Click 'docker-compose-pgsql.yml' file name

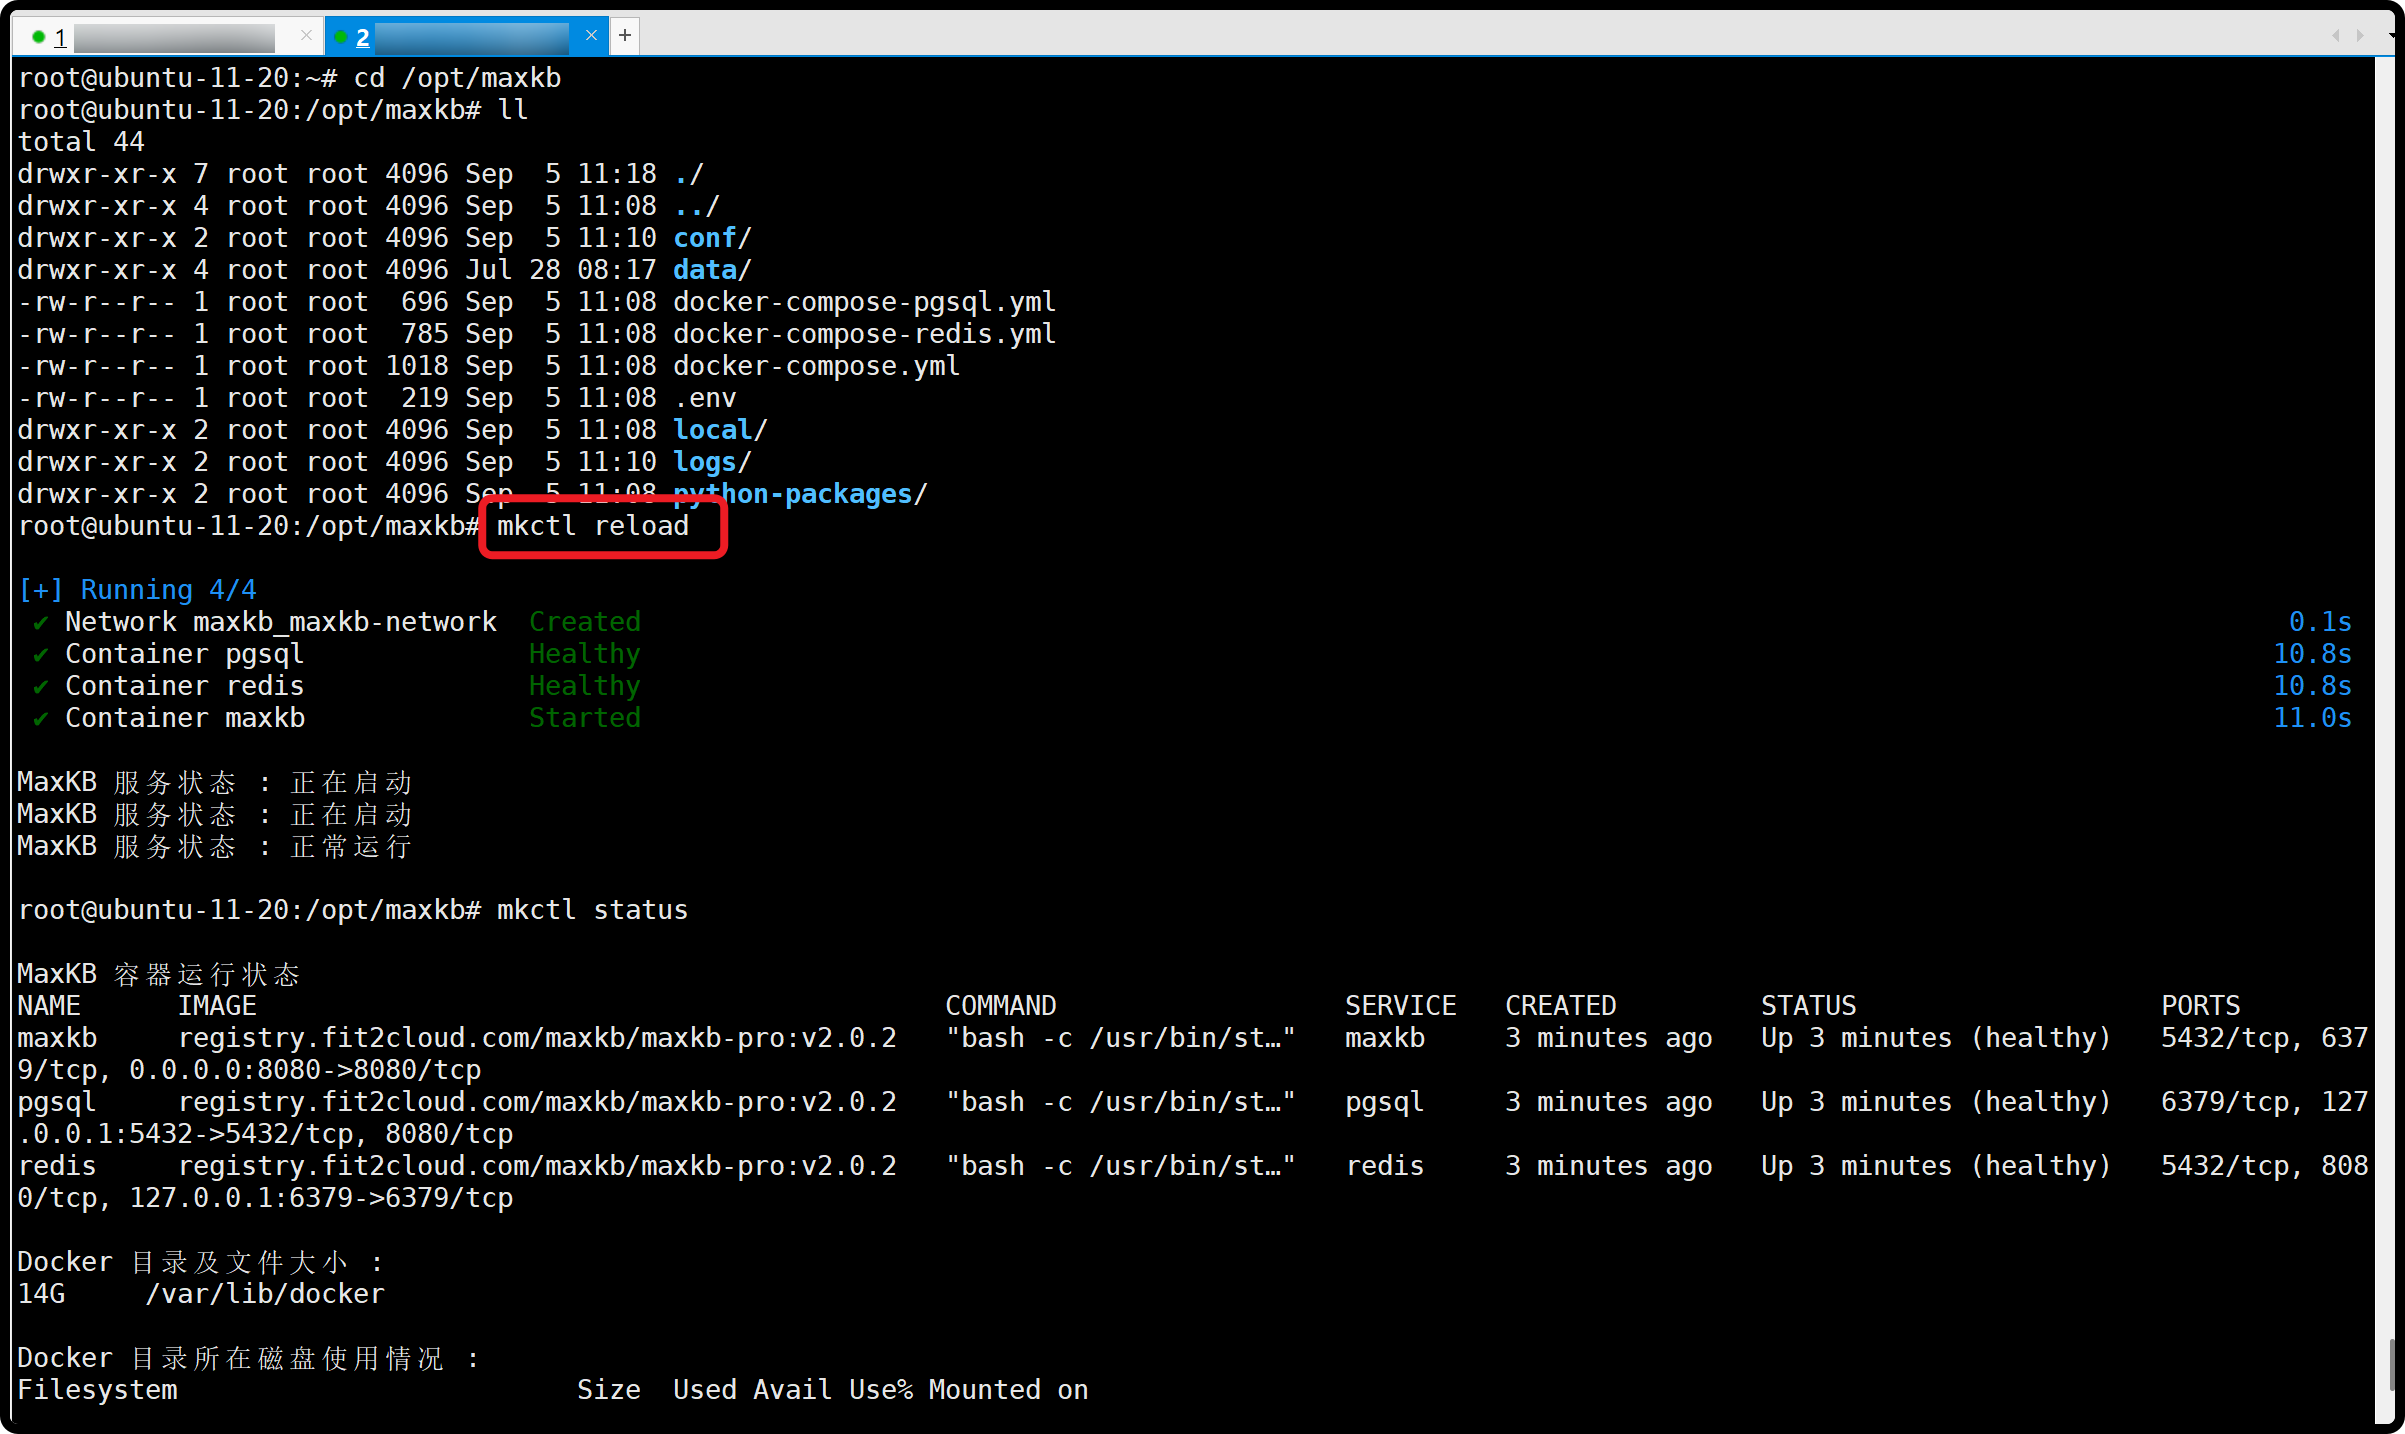864,302
